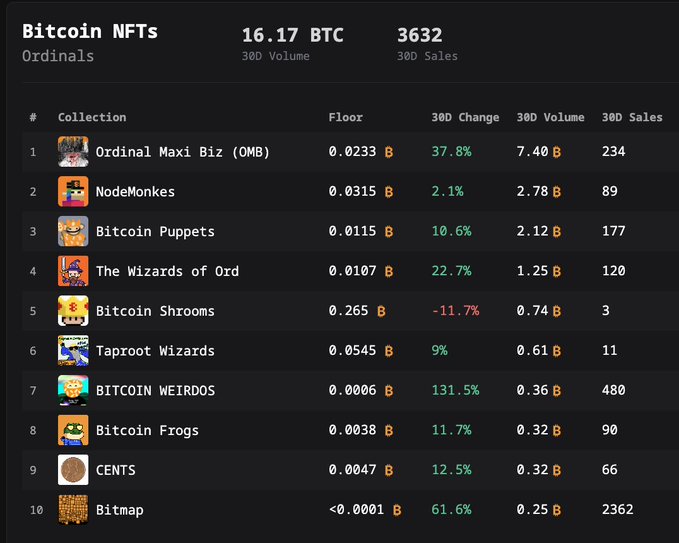Viewport: 679px width, 543px height.
Task: Click the red -11.7% change for Bitcoin Shrooms
Action: 456,311
